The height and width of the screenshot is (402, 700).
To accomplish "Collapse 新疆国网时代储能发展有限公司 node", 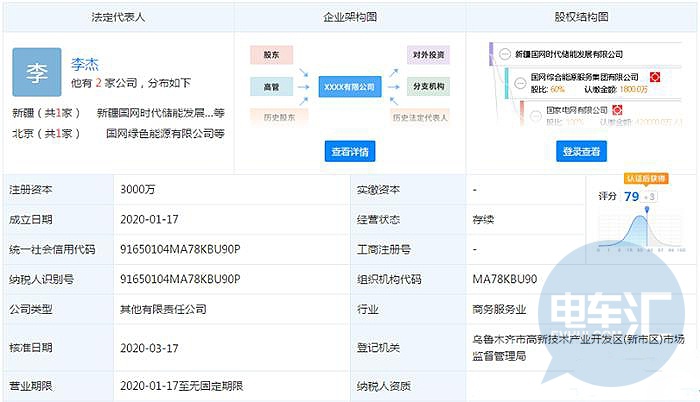I will 504,54.
